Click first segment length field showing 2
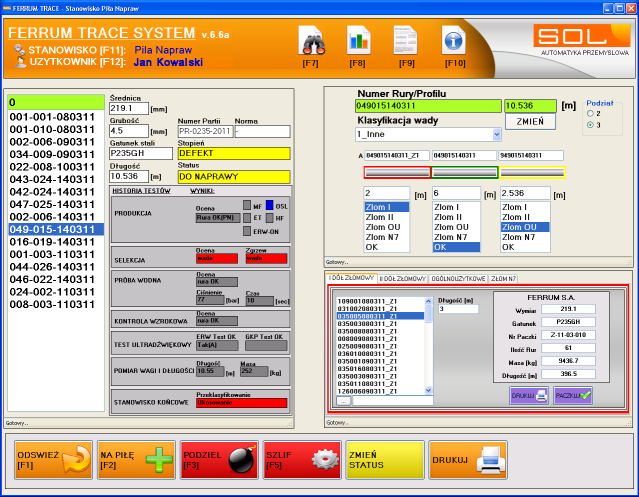This screenshot has height=497, width=639. (x=386, y=193)
